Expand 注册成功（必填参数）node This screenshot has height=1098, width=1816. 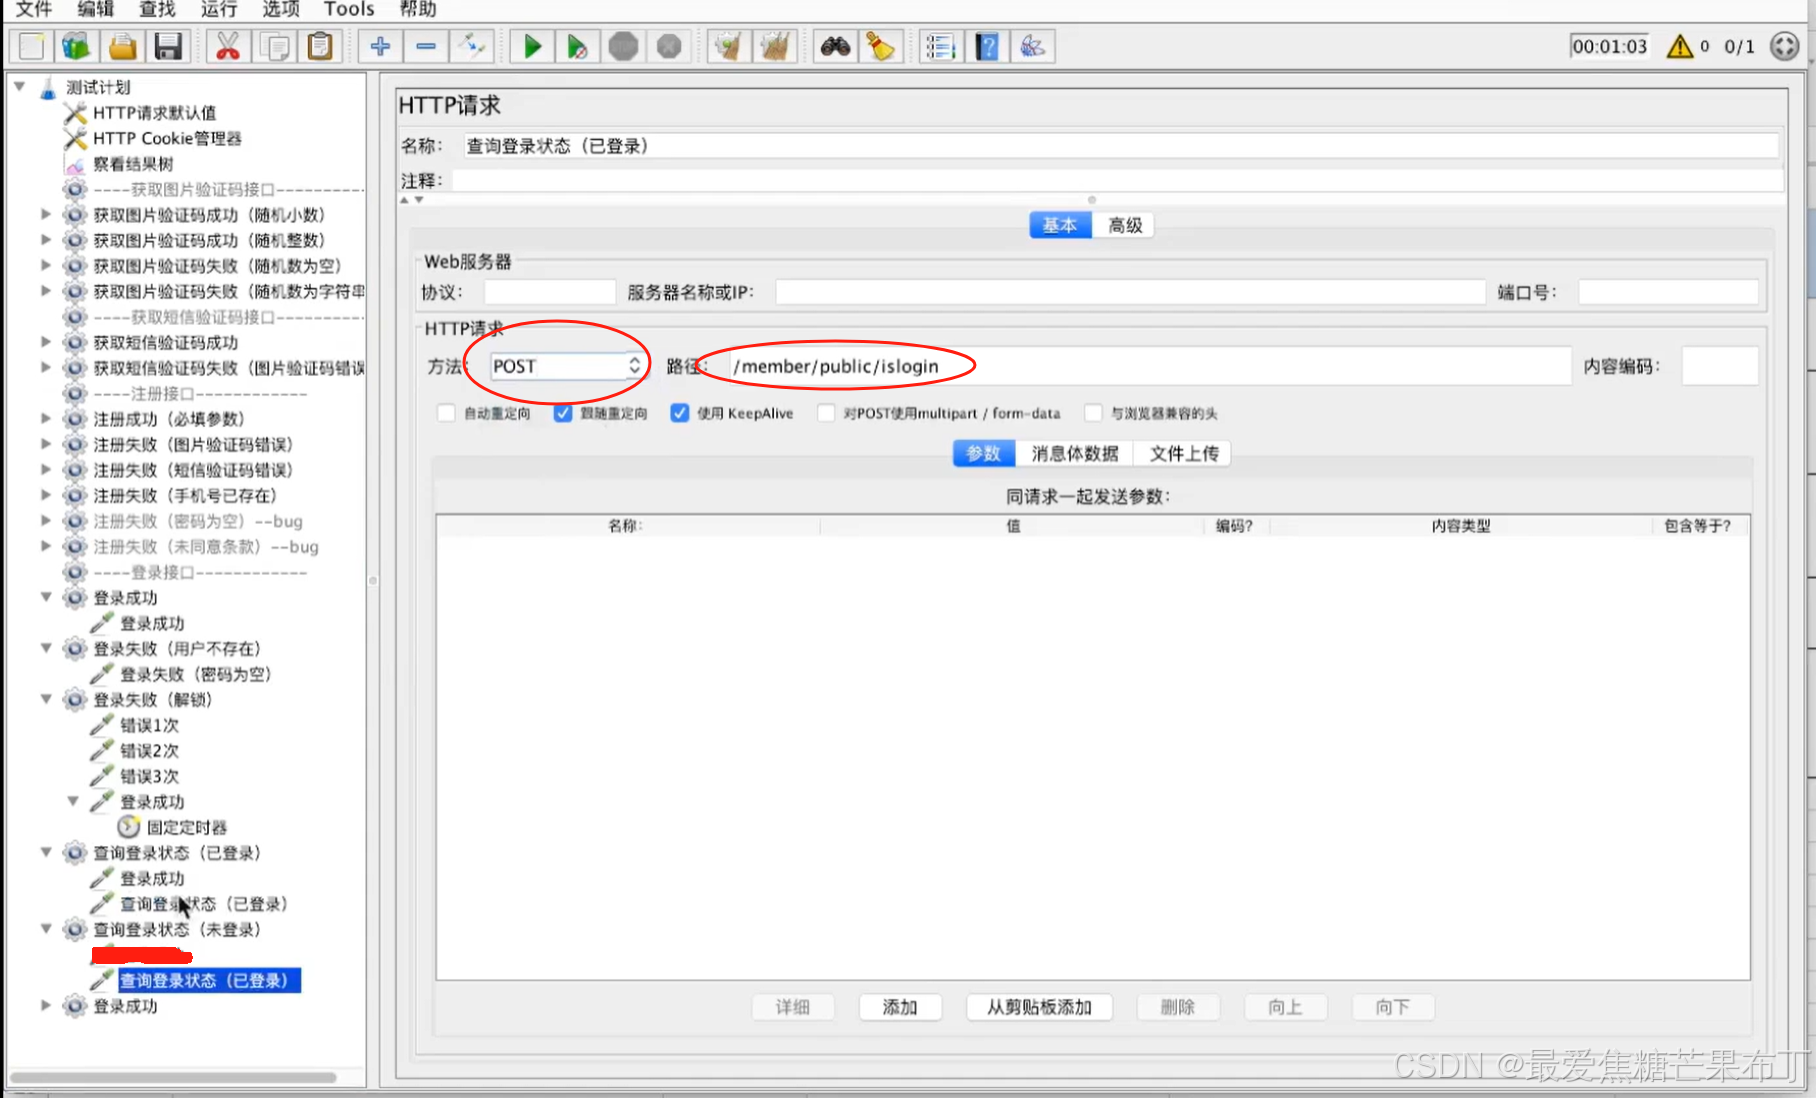click(x=45, y=418)
